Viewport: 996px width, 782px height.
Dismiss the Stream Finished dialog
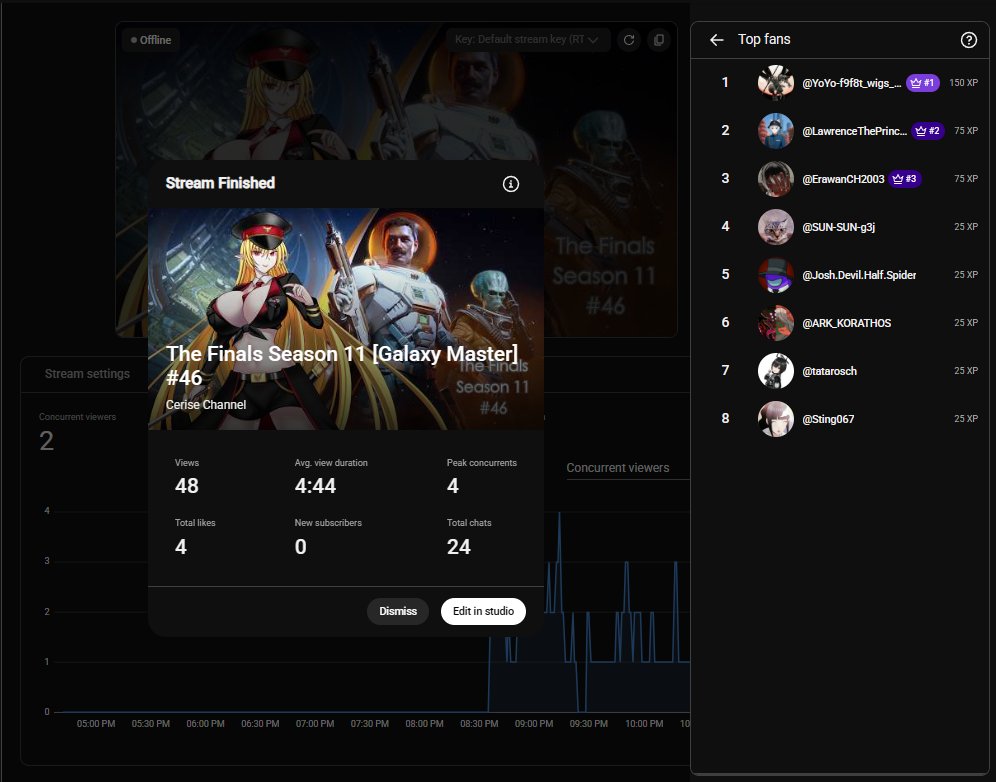pyautogui.click(x=398, y=611)
